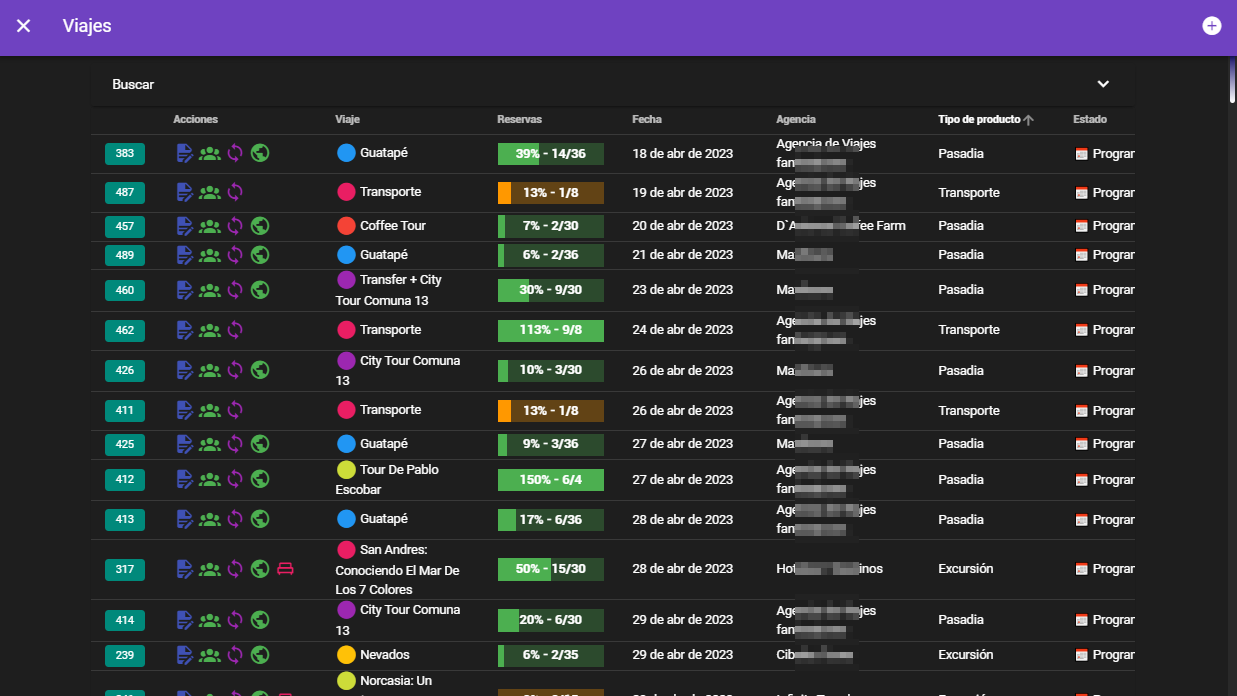Open the passengers group icon for trip 487

[x=209, y=192]
